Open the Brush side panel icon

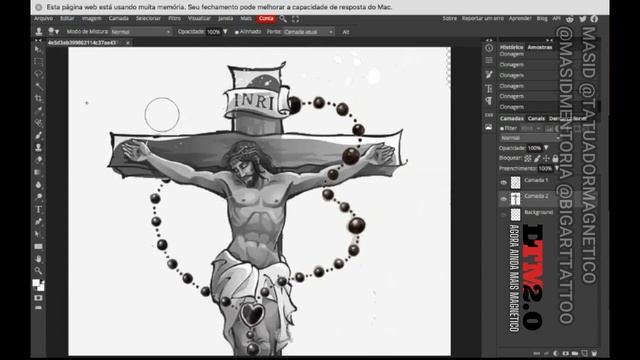tap(489, 74)
